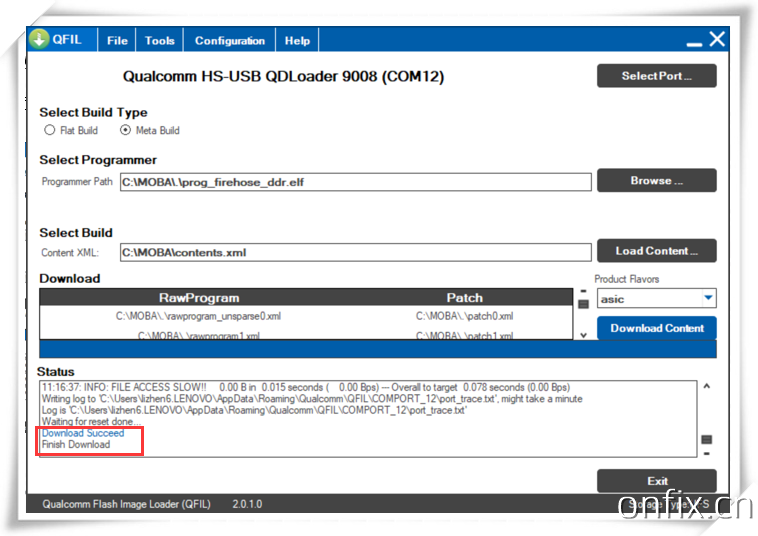Select the Meta Build radio button
The height and width of the screenshot is (536, 758).
(x=125, y=130)
